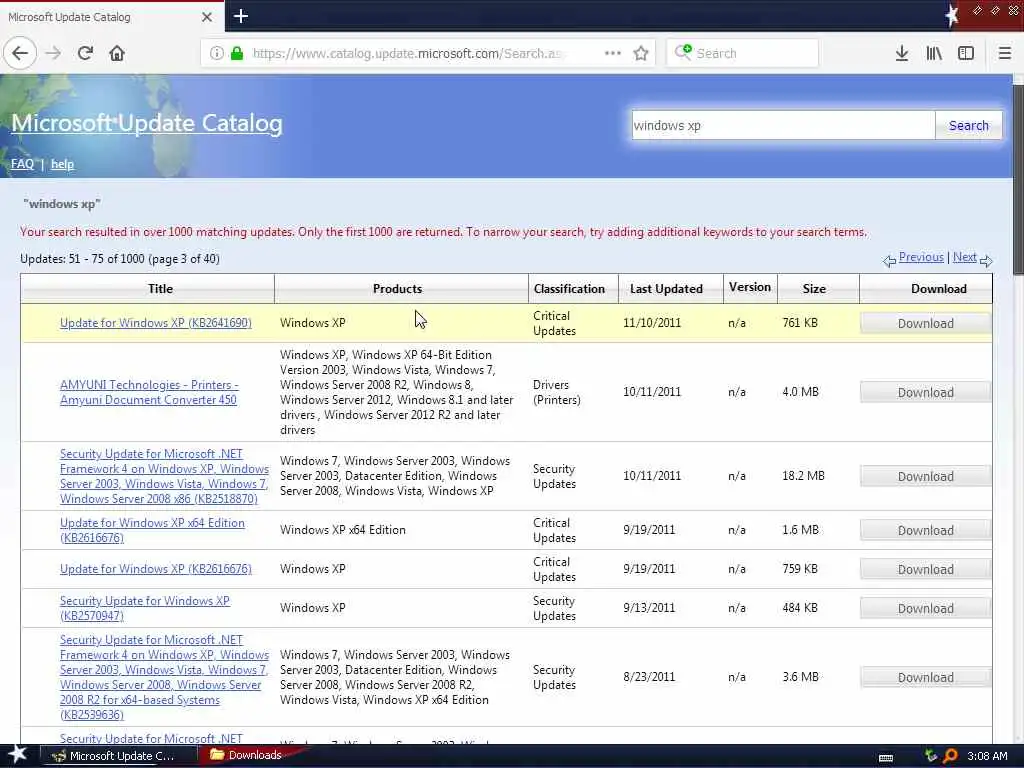Screen dimensions: 1024x768
Task: Click the orange magnifier tray icon
Action: pyautogui.click(x=950, y=756)
